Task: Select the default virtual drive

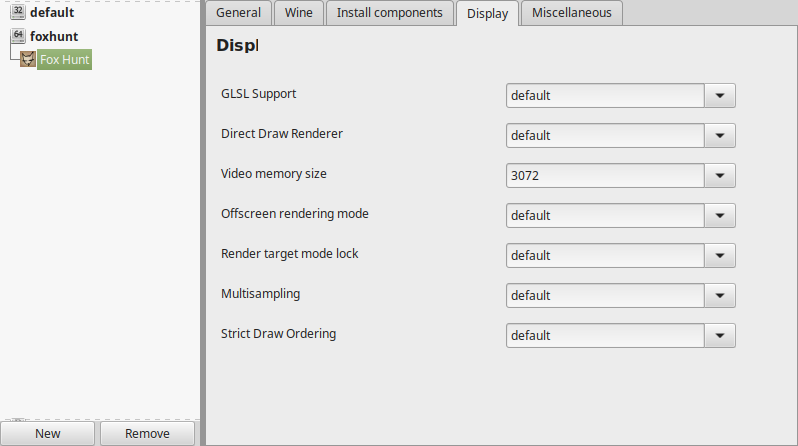Action: (x=52, y=12)
